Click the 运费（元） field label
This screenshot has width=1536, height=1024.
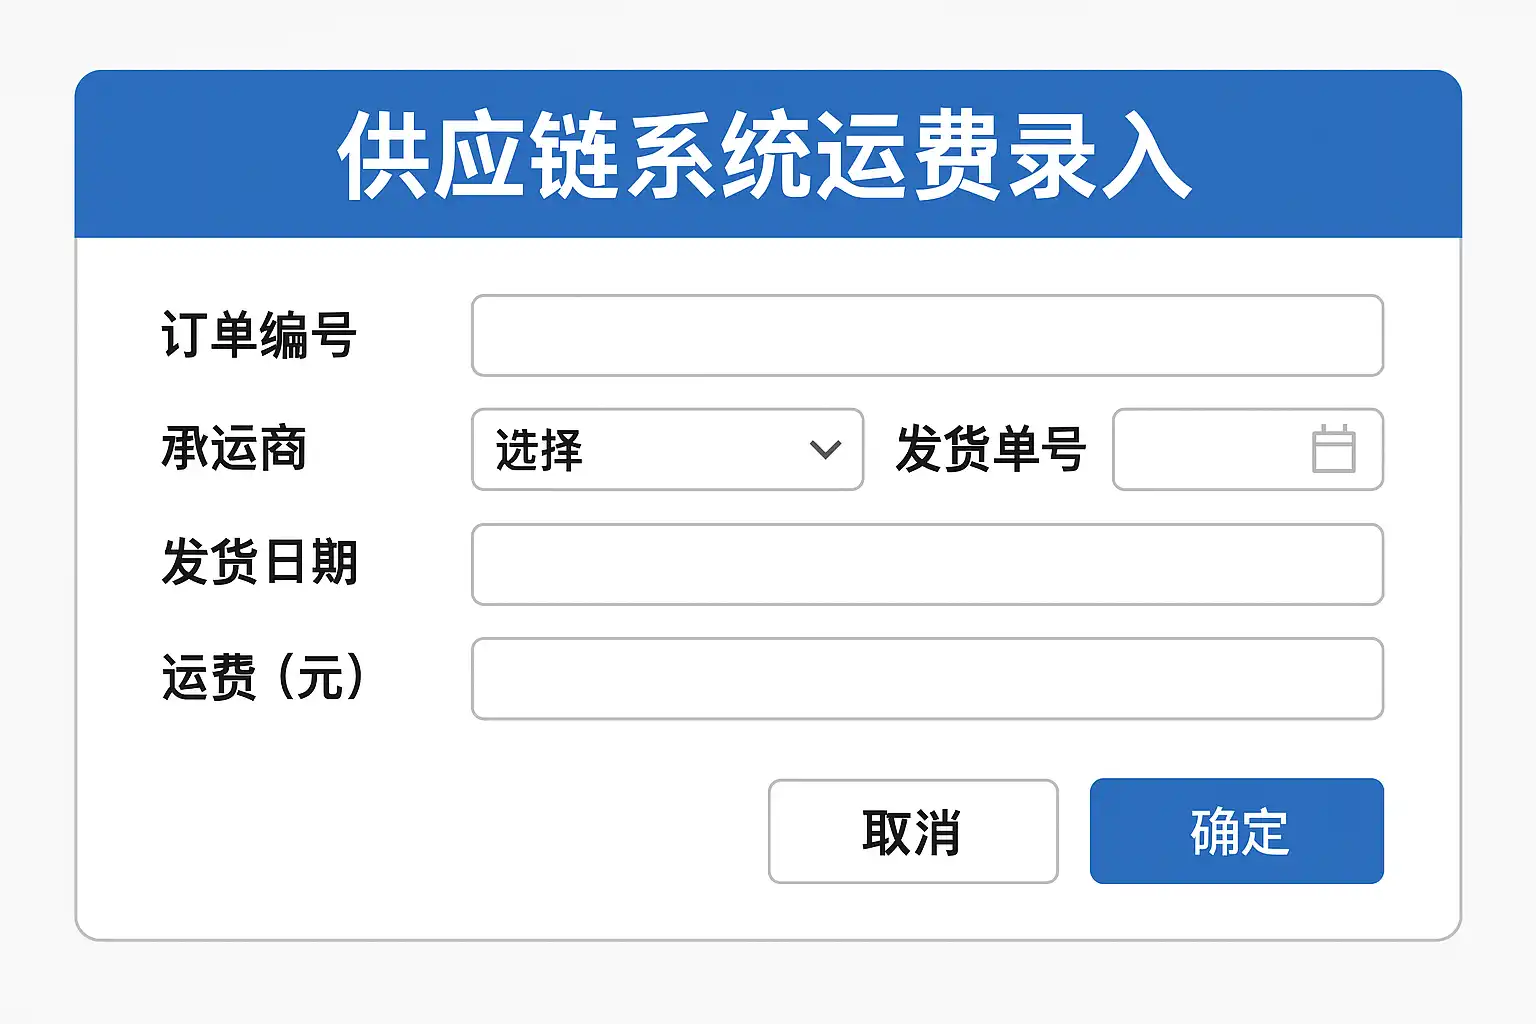click(x=262, y=678)
